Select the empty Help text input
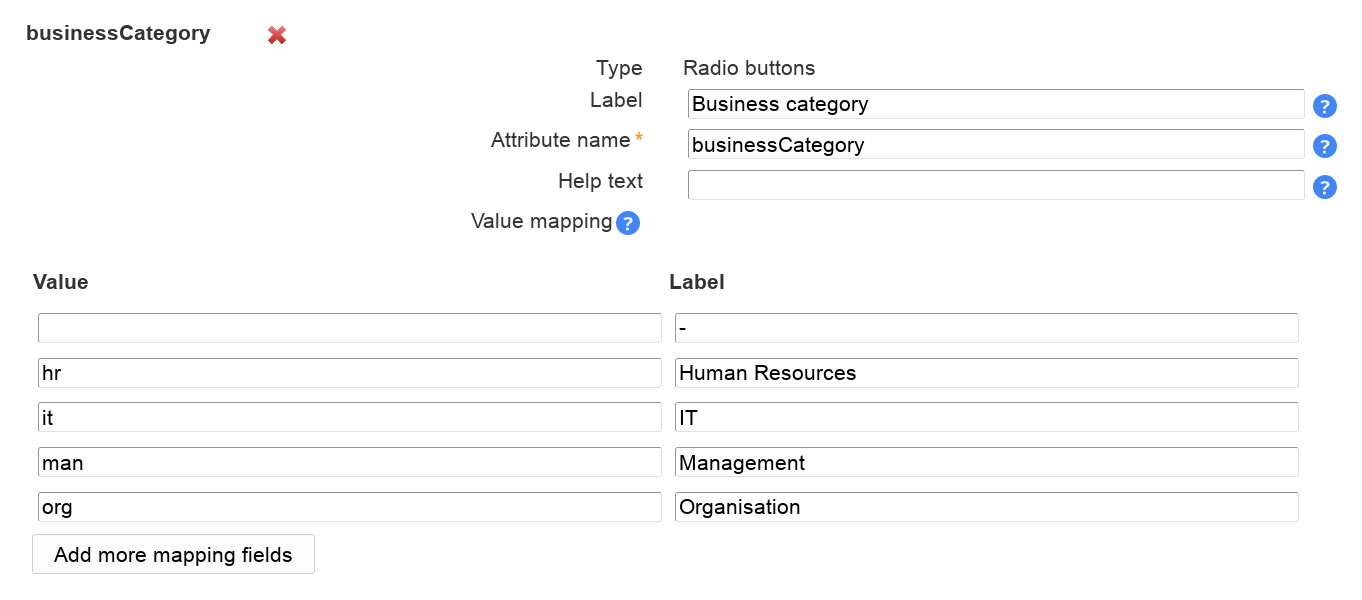The height and width of the screenshot is (600, 1362). (x=995, y=185)
